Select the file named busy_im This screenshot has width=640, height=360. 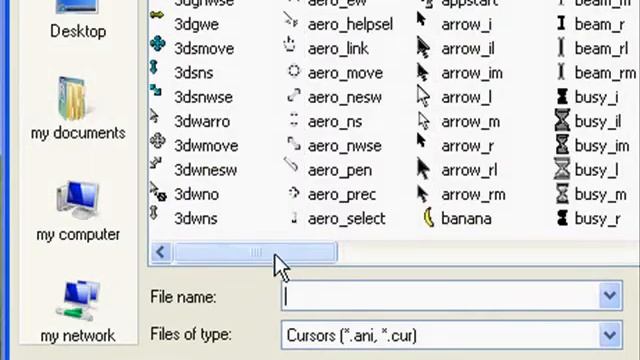[602, 146]
